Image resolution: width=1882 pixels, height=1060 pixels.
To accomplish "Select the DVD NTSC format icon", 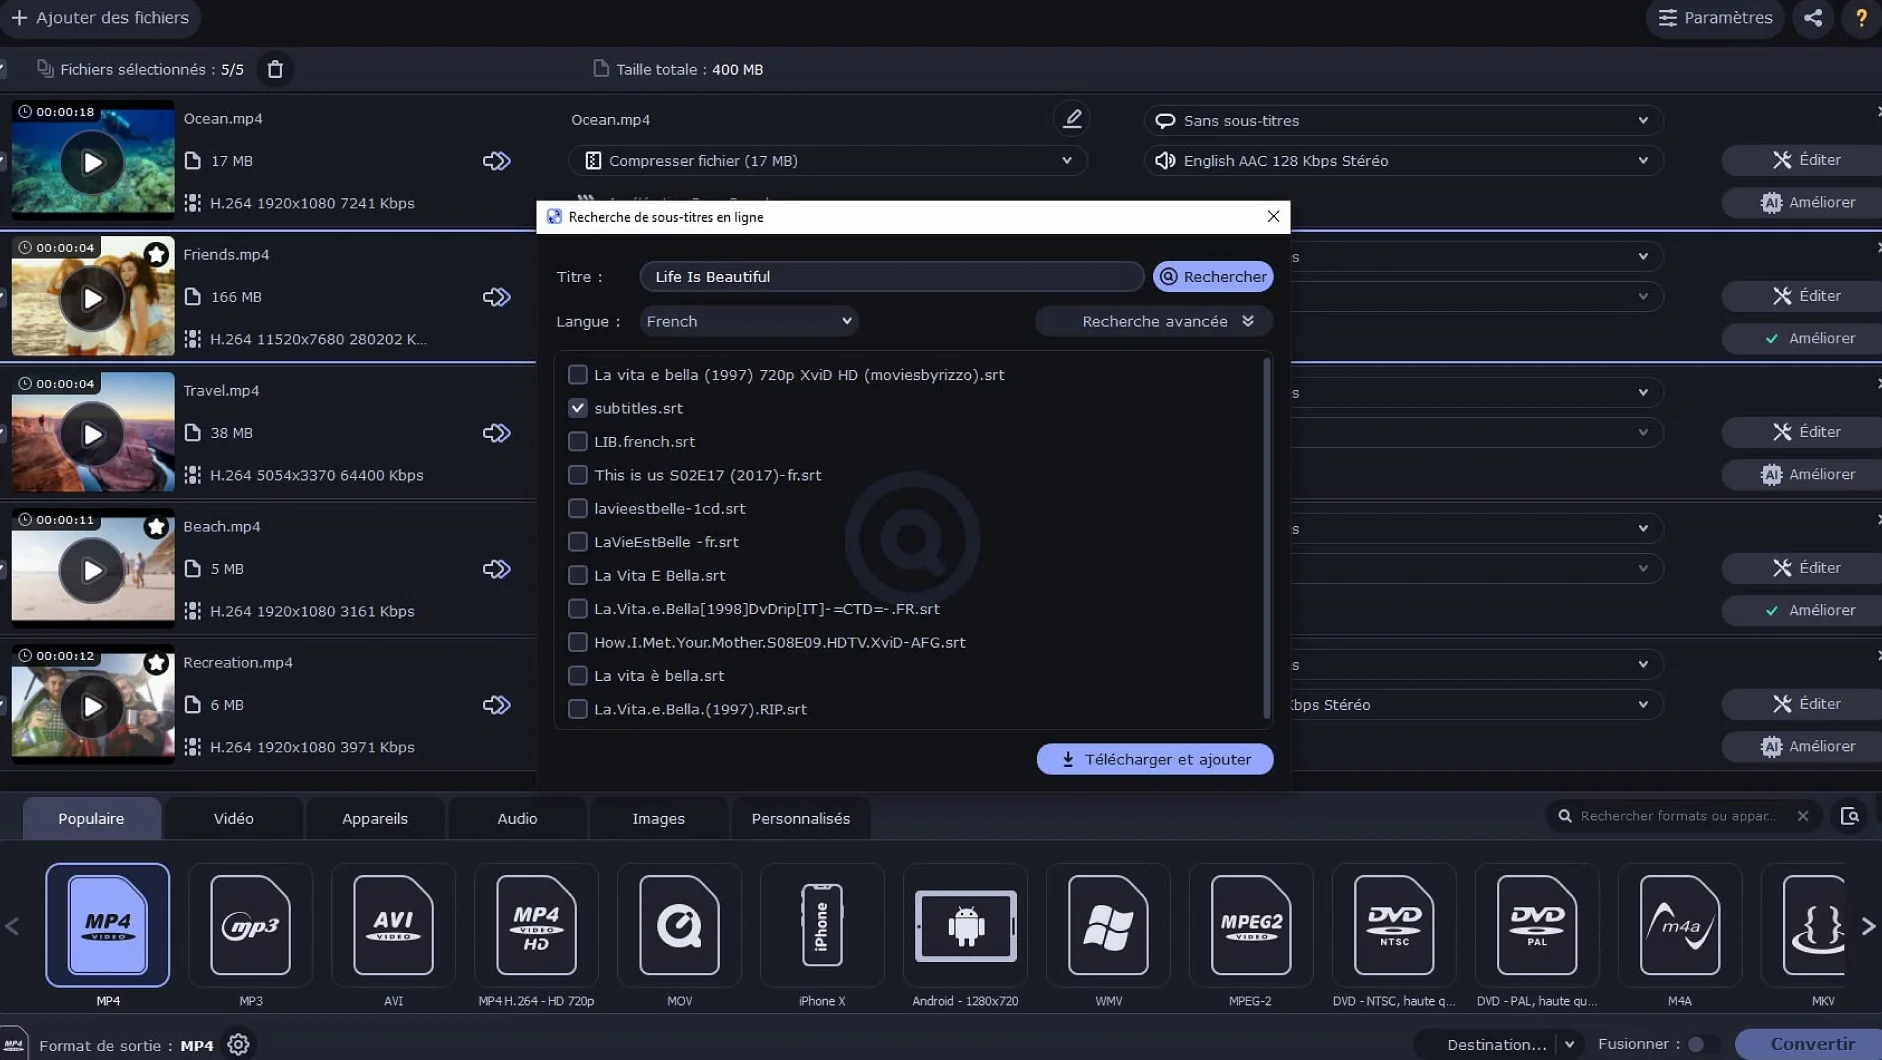I will (1394, 925).
